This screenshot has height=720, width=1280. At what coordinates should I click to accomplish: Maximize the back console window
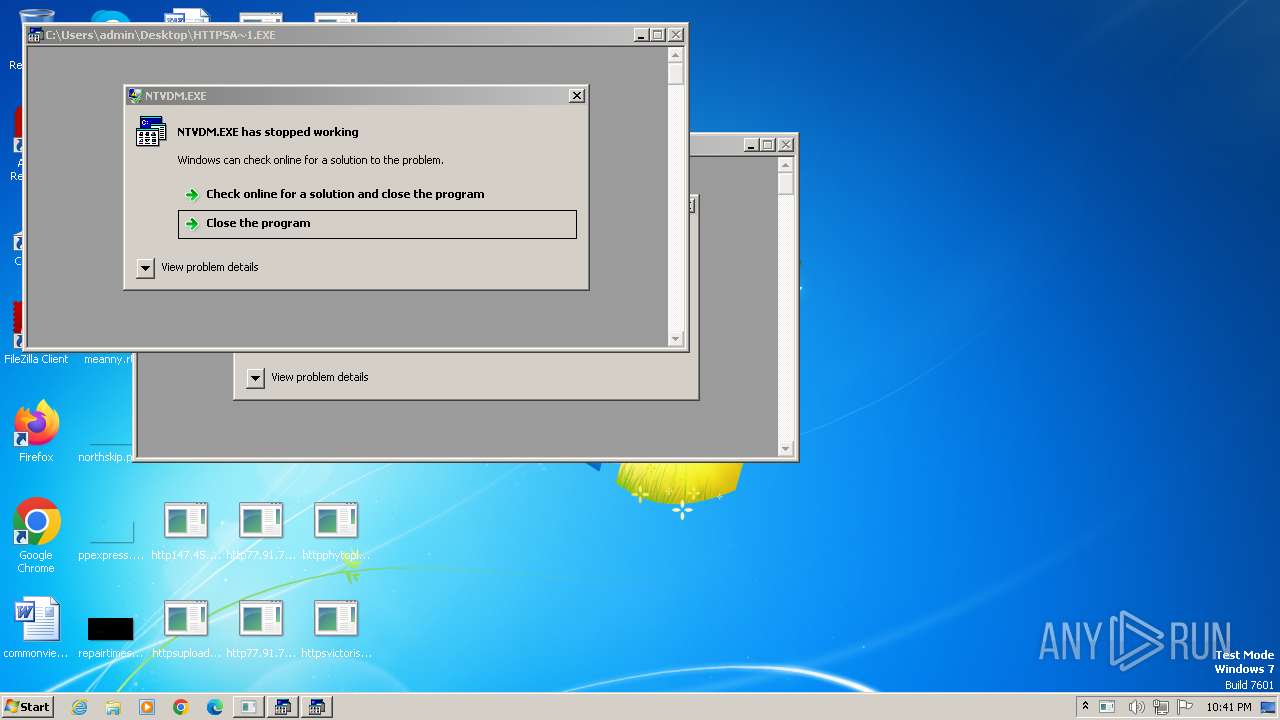point(768,145)
